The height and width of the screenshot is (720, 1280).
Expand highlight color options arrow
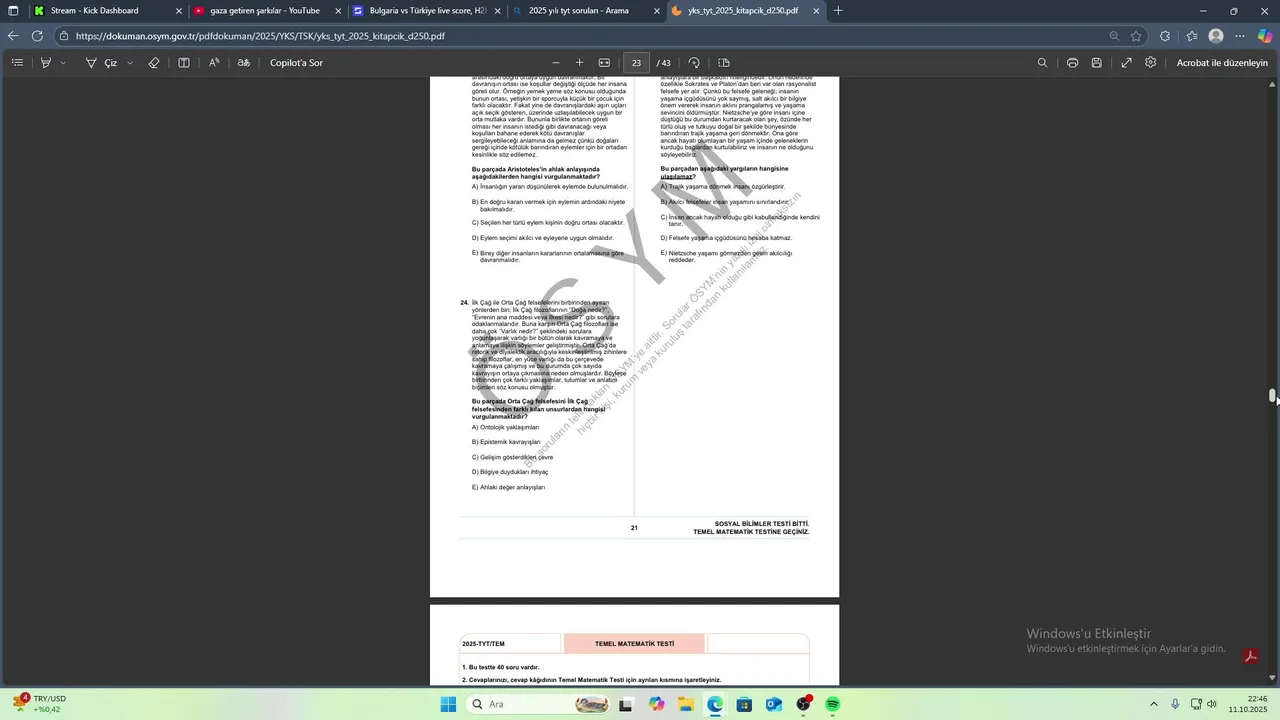[63, 63]
